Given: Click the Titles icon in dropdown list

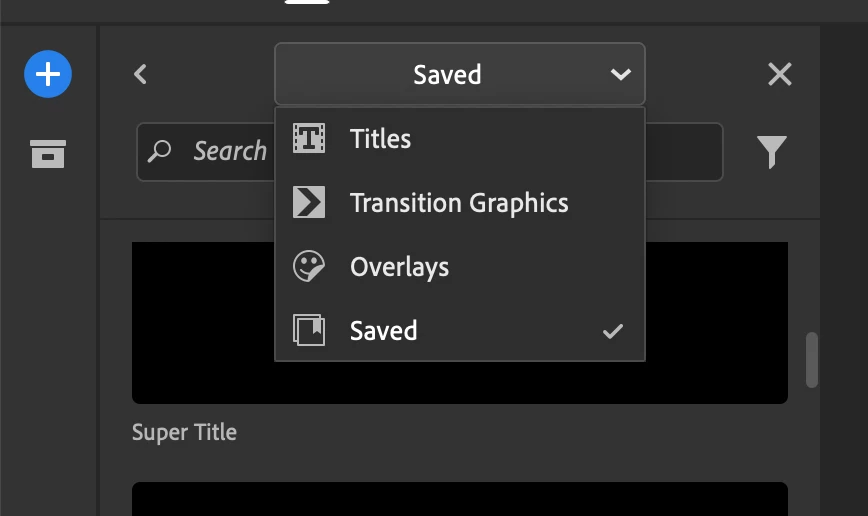Looking at the screenshot, I should tap(309, 138).
